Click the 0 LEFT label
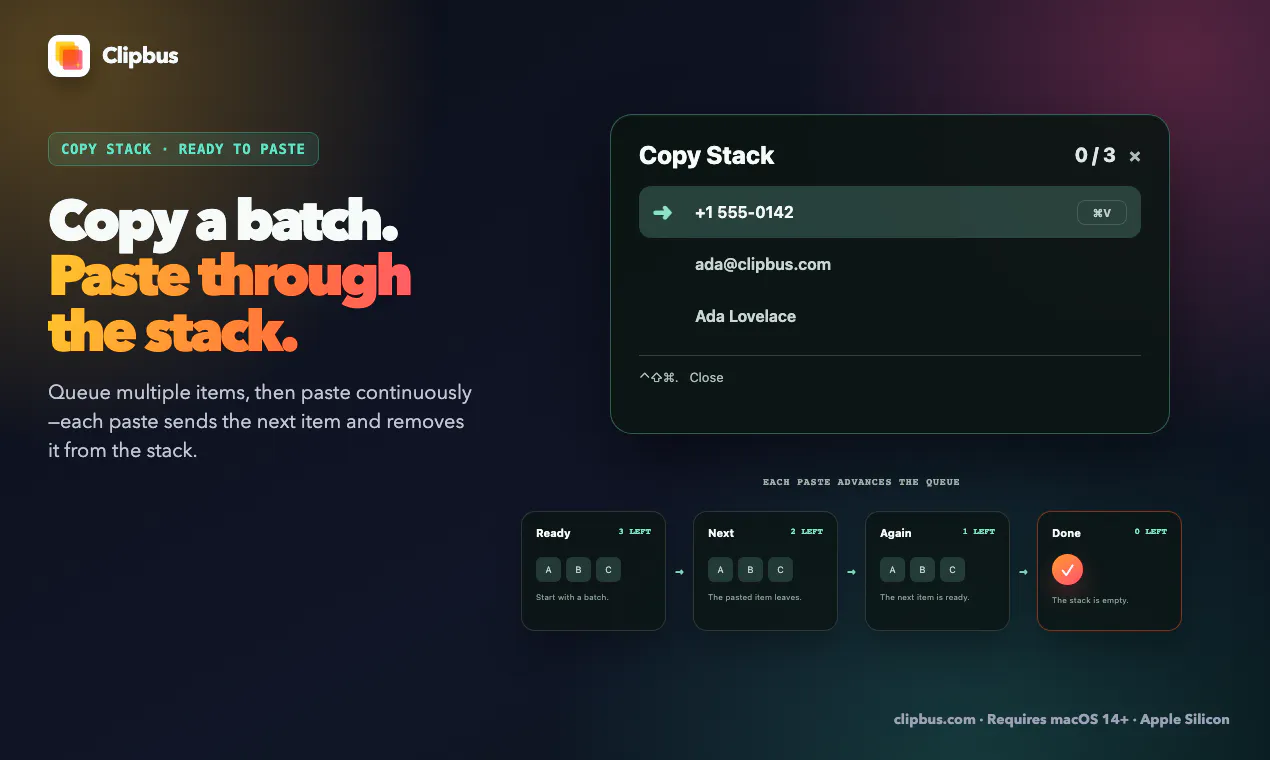This screenshot has height=760, width=1270. (x=1150, y=532)
